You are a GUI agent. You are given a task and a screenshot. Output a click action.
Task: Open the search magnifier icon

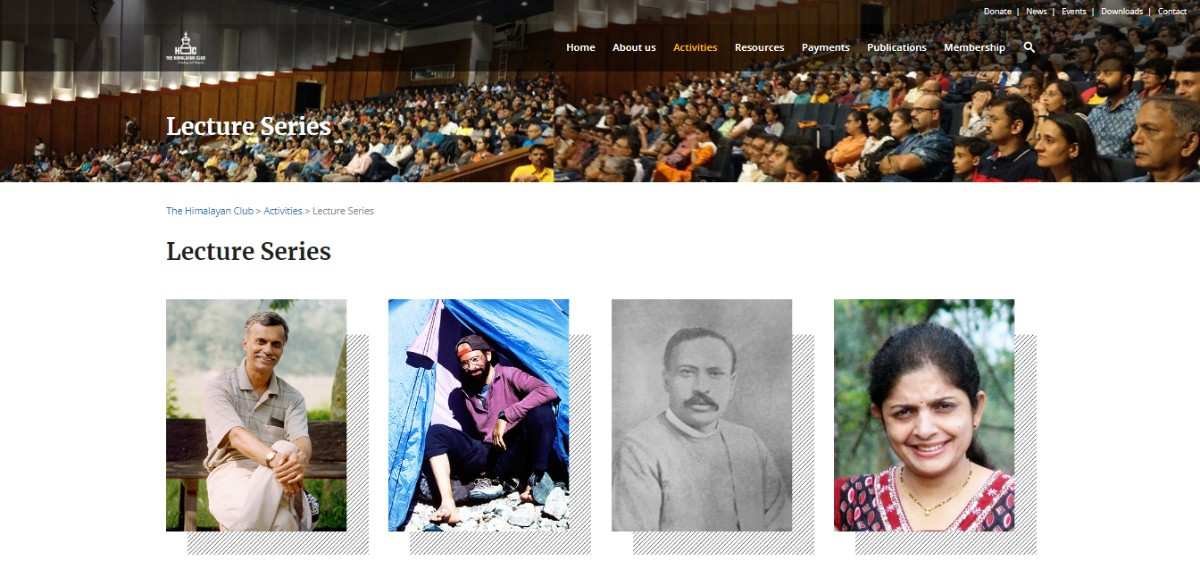(1029, 47)
